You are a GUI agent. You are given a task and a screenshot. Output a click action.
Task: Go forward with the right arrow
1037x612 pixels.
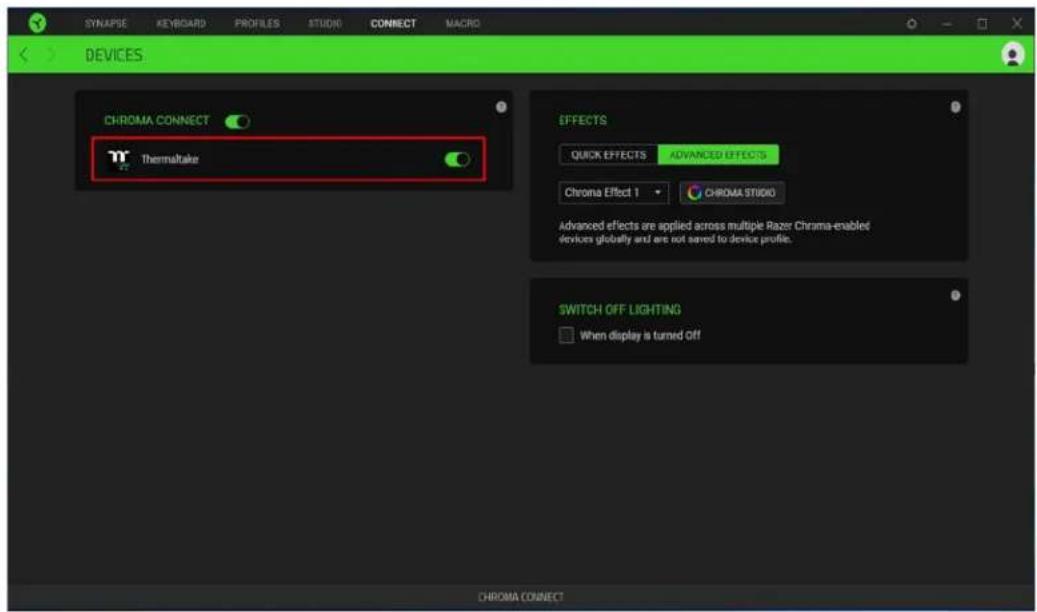[x=51, y=55]
